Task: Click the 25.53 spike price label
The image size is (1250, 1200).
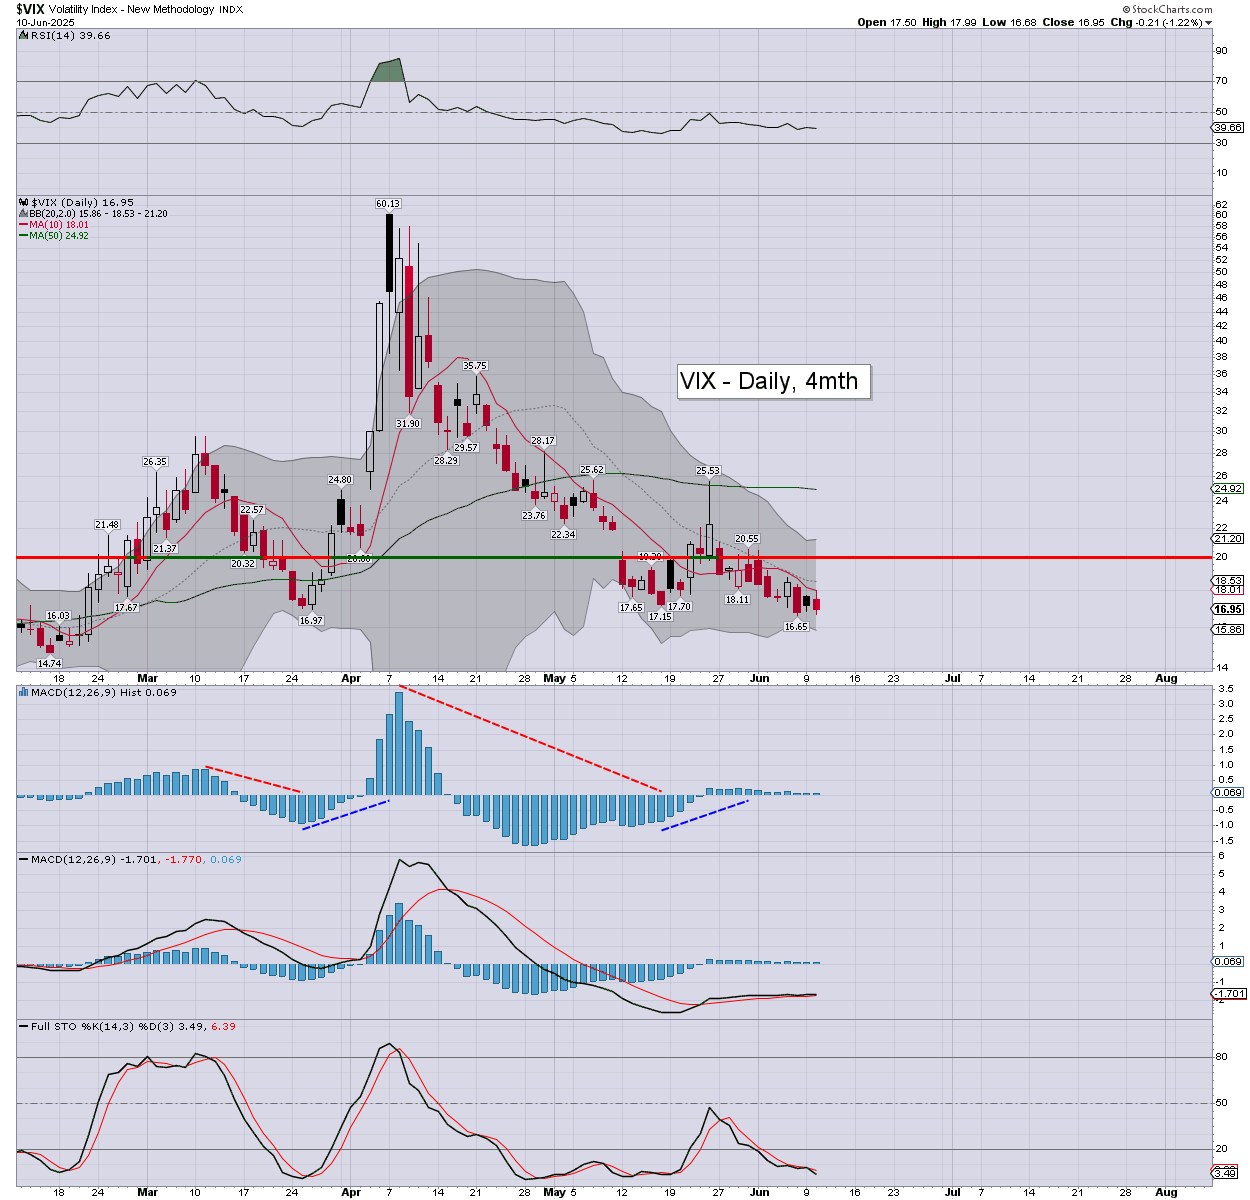Action: 708,470
